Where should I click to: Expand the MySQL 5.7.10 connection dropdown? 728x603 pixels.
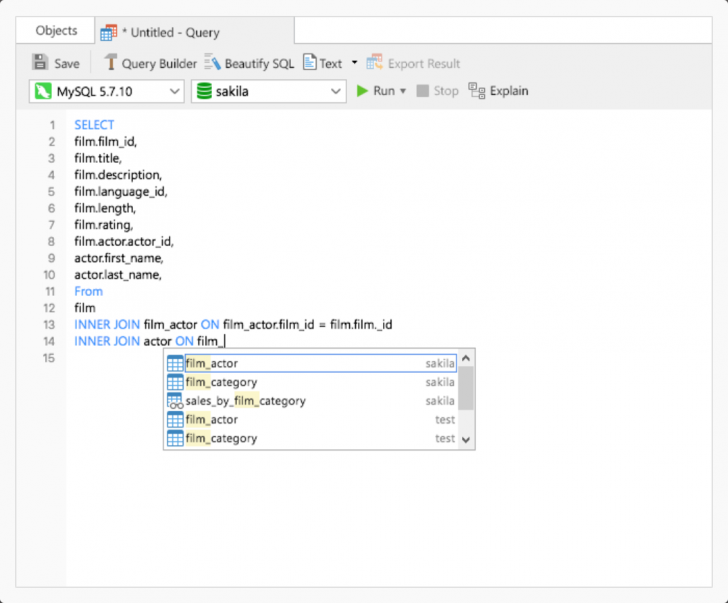click(175, 91)
